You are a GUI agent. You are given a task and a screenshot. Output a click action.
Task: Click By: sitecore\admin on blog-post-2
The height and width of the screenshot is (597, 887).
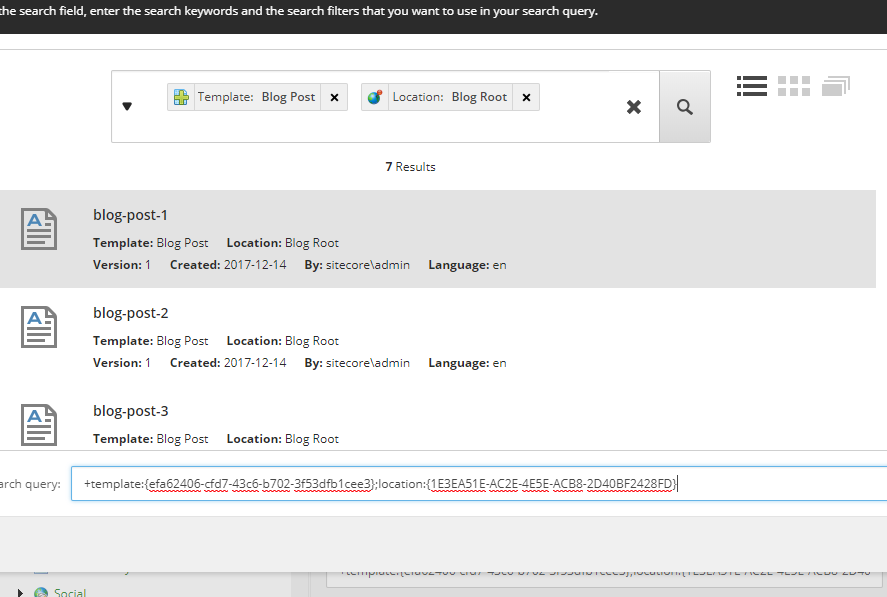pos(357,363)
